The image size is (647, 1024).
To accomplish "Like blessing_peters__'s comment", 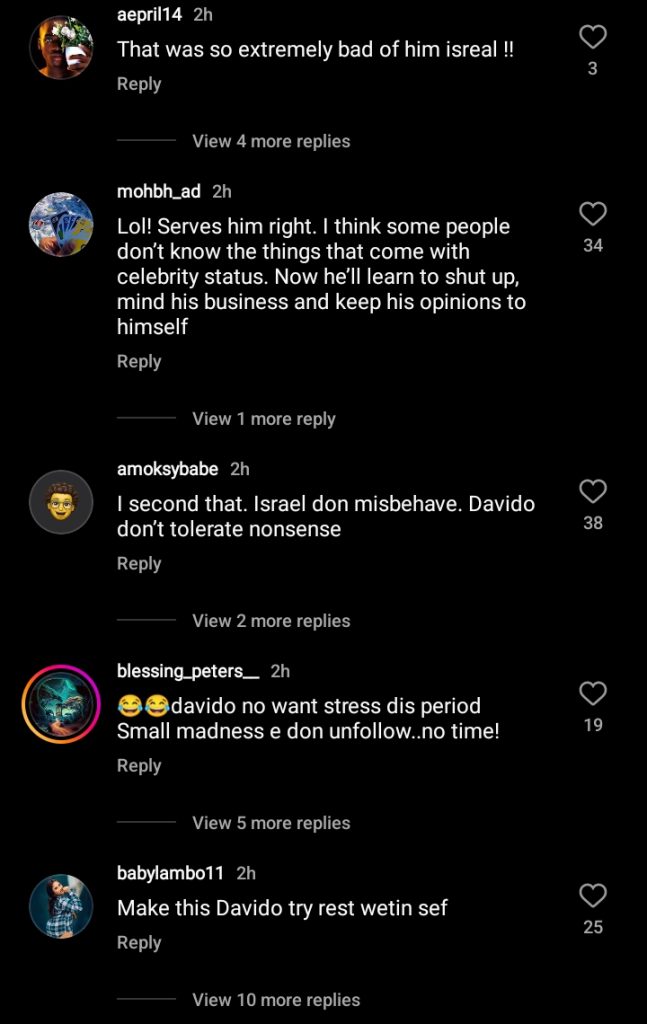I will (x=592, y=694).
